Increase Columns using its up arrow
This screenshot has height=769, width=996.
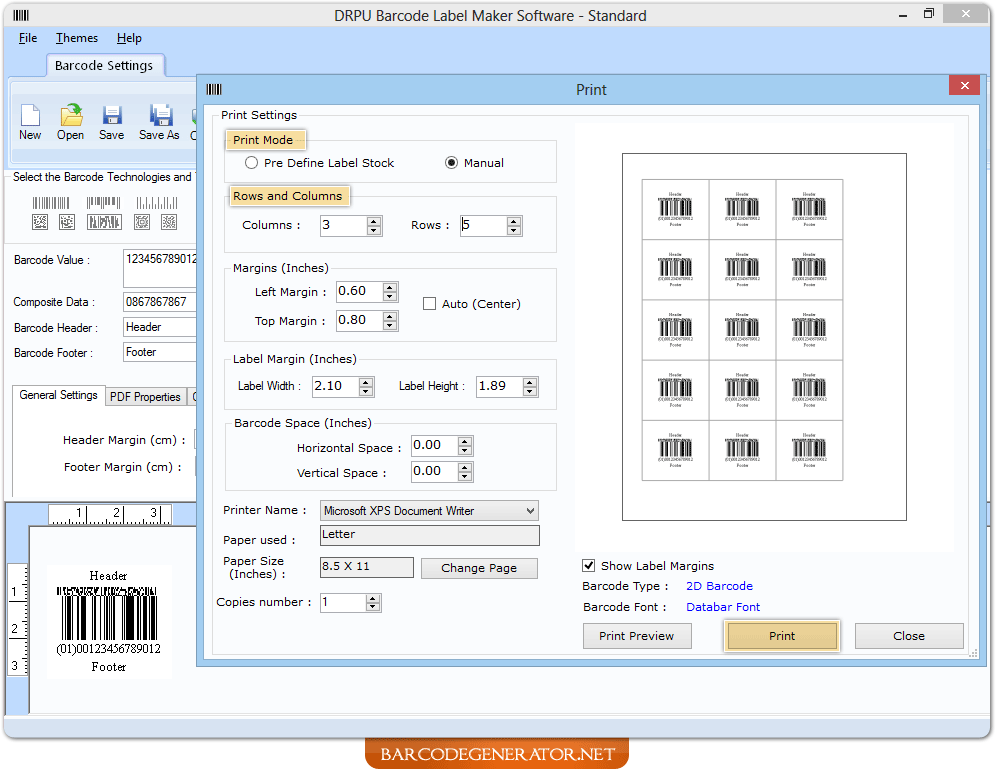click(374, 220)
